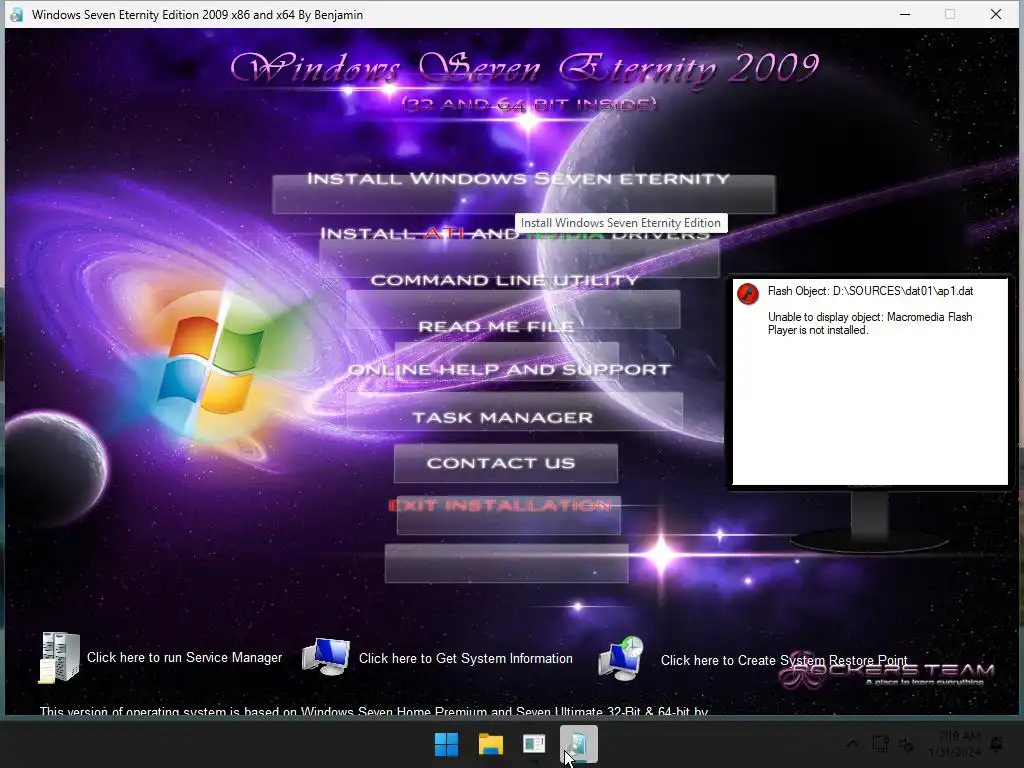
Task: Click the 'Macromedia Flash Player is not installed' message
Action: [870, 323]
